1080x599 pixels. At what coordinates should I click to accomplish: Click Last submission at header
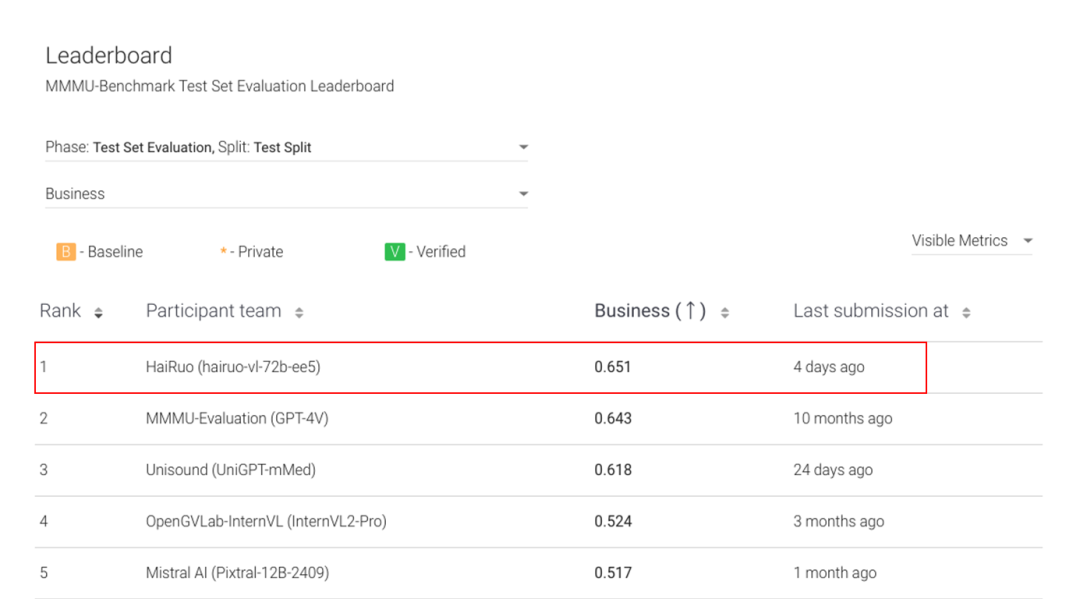point(871,311)
